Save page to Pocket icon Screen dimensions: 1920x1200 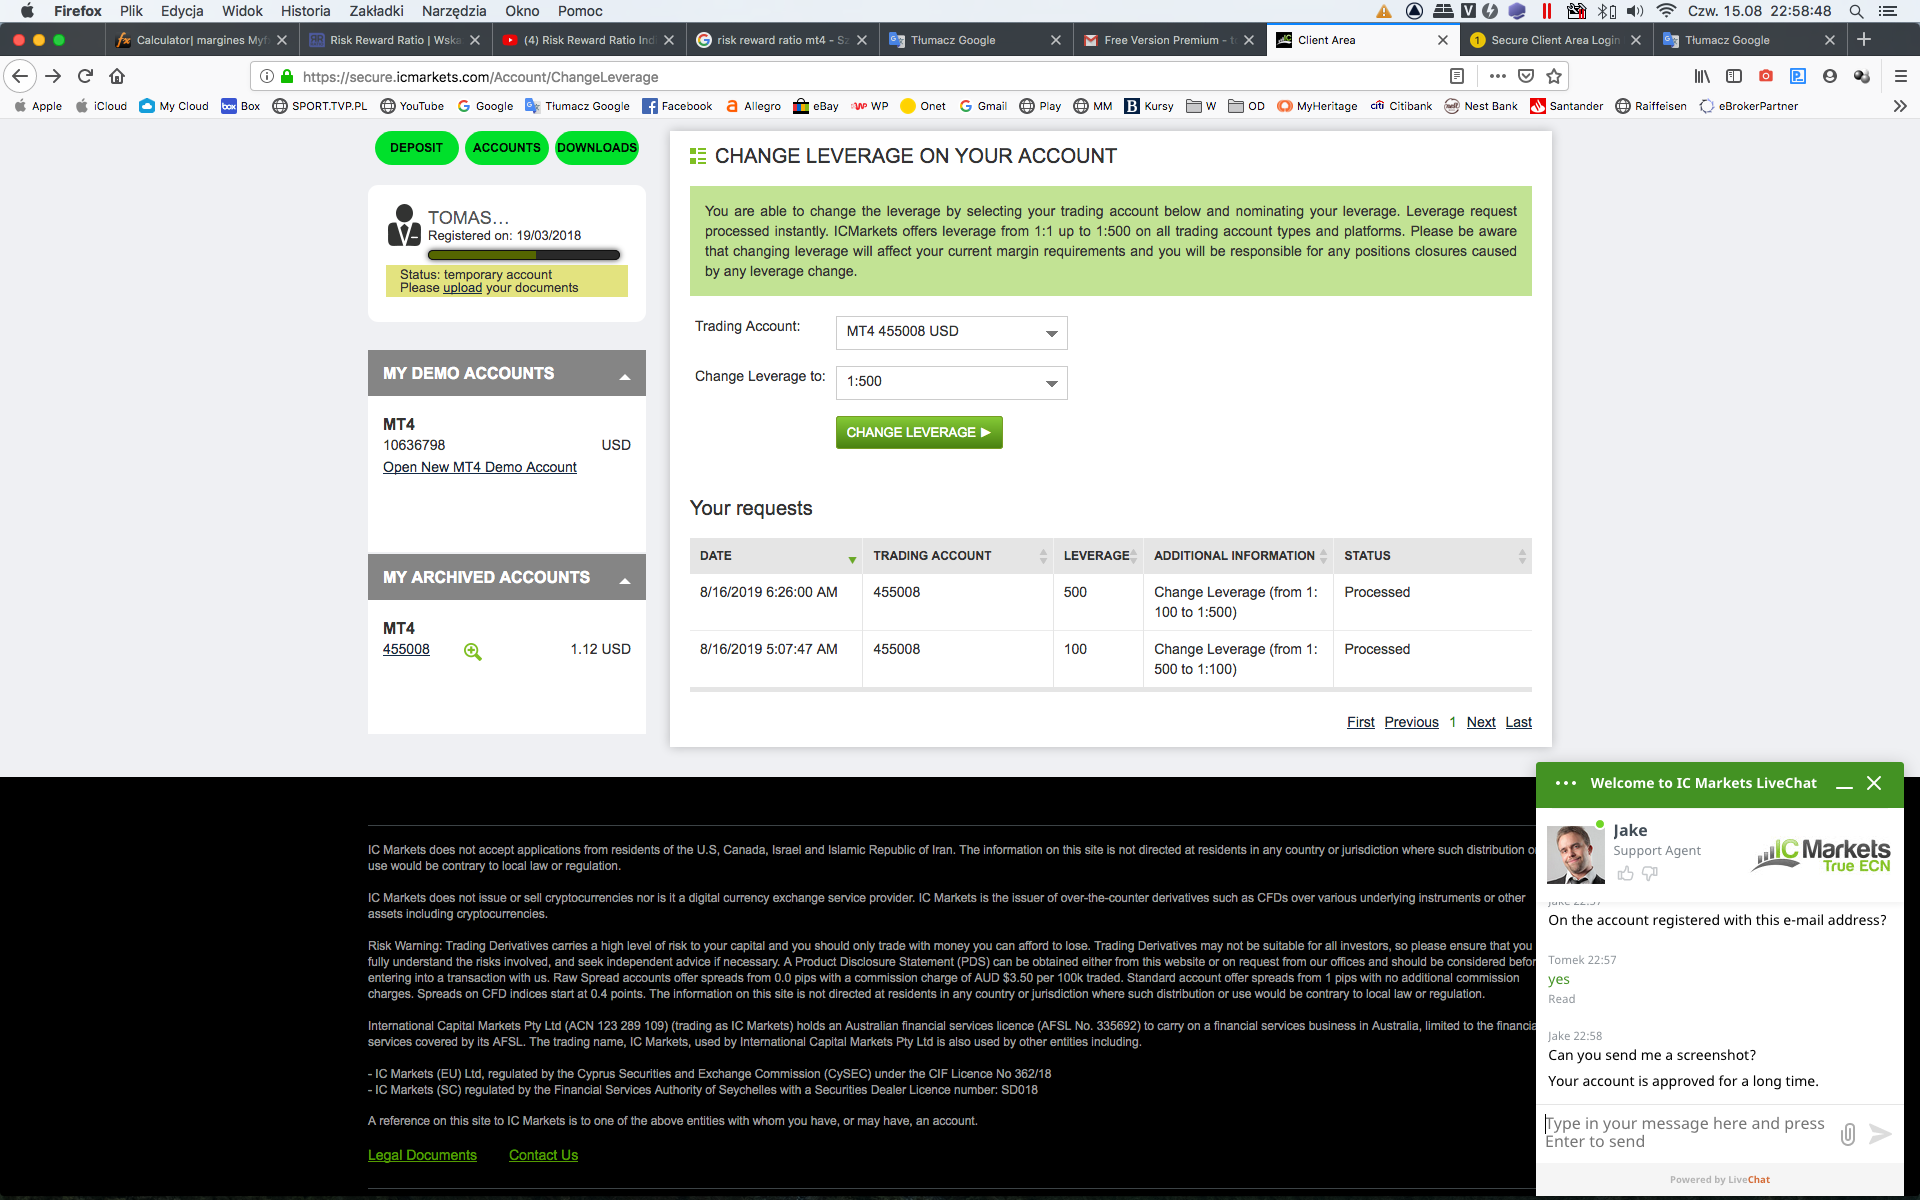point(1526,76)
